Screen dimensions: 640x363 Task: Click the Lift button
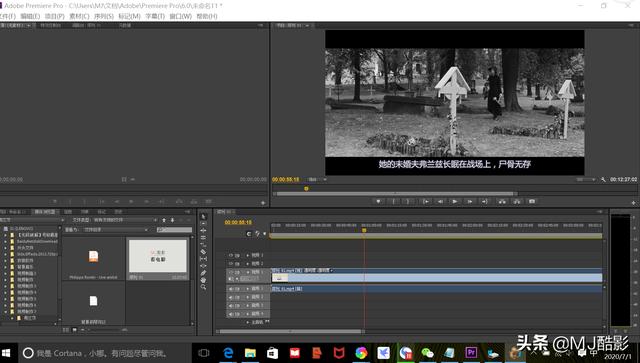coord(502,201)
